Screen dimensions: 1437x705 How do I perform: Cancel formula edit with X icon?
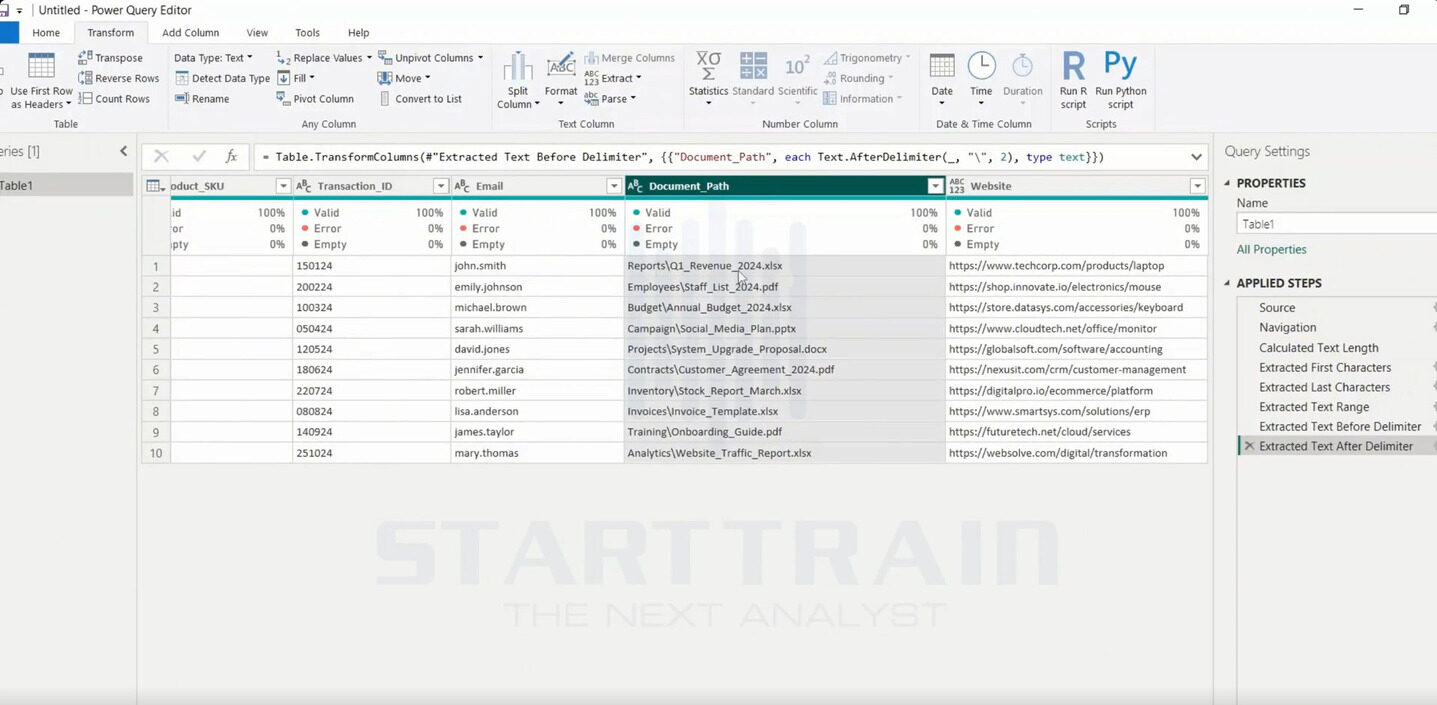161,156
